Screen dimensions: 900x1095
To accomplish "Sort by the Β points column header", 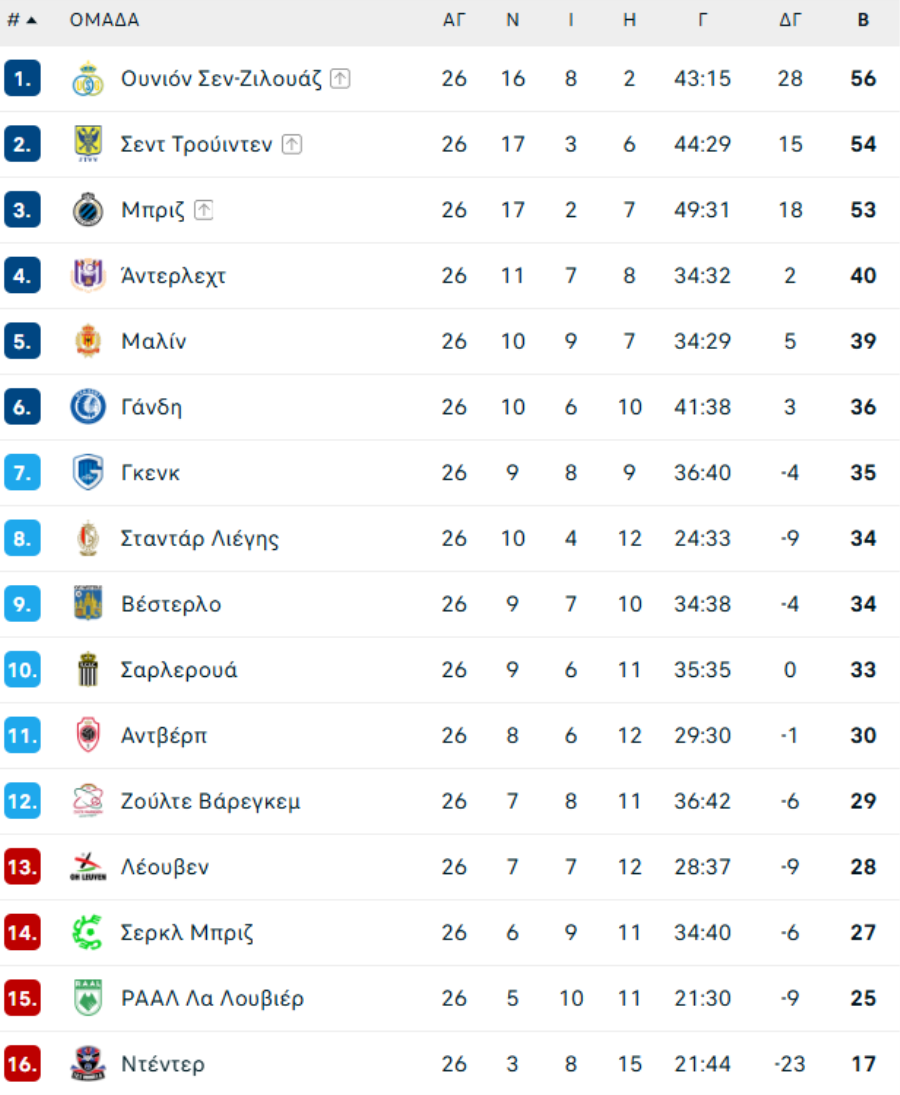I will pyautogui.click(x=863, y=20).
